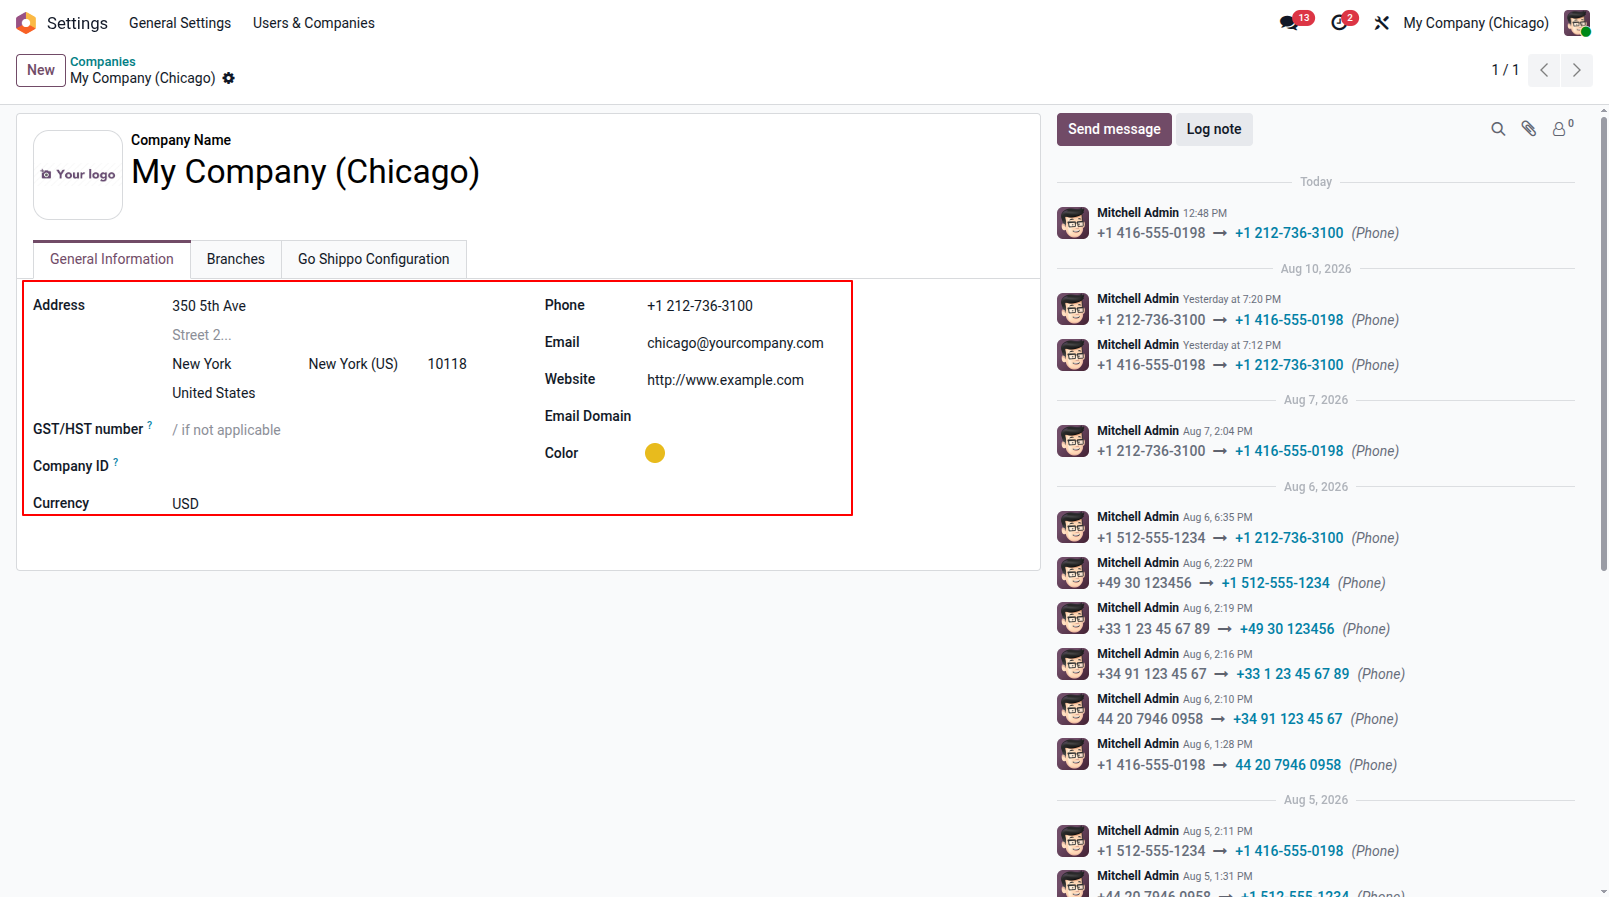Switch to the Branches tab
Screen dimensions: 1609x897
coord(236,259)
